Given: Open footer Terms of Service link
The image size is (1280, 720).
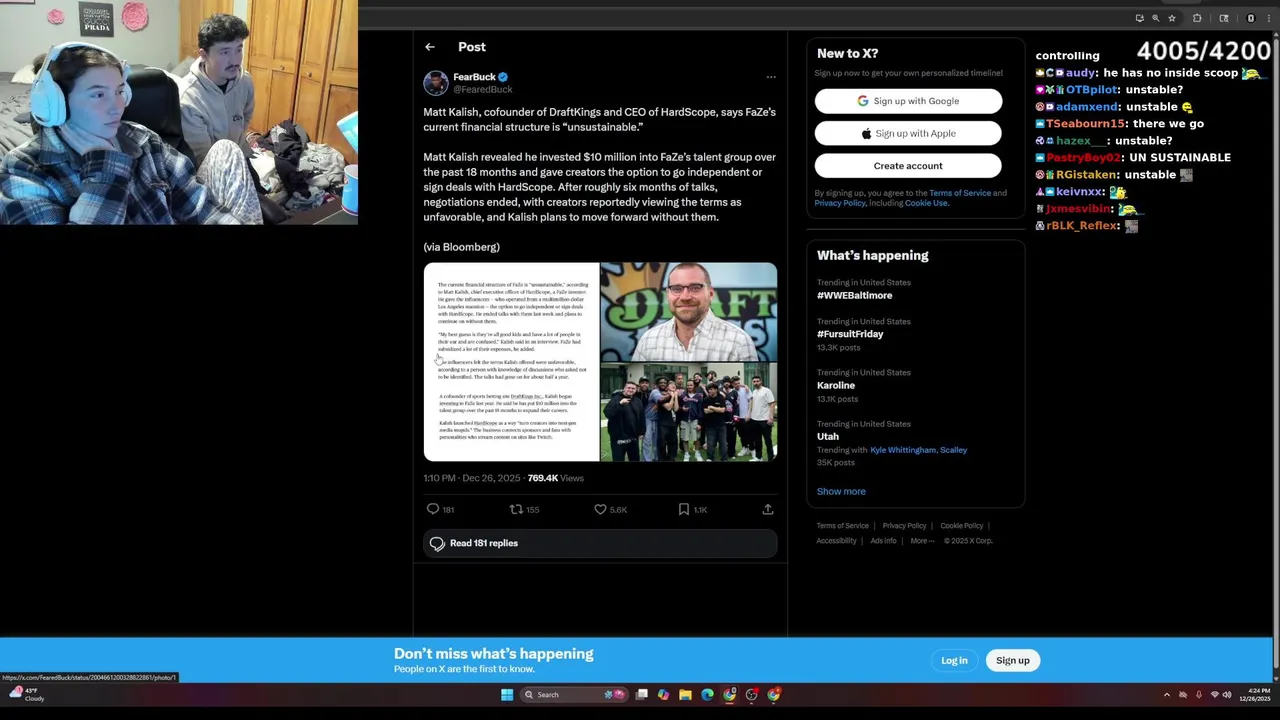Looking at the screenshot, I should (x=842, y=526).
